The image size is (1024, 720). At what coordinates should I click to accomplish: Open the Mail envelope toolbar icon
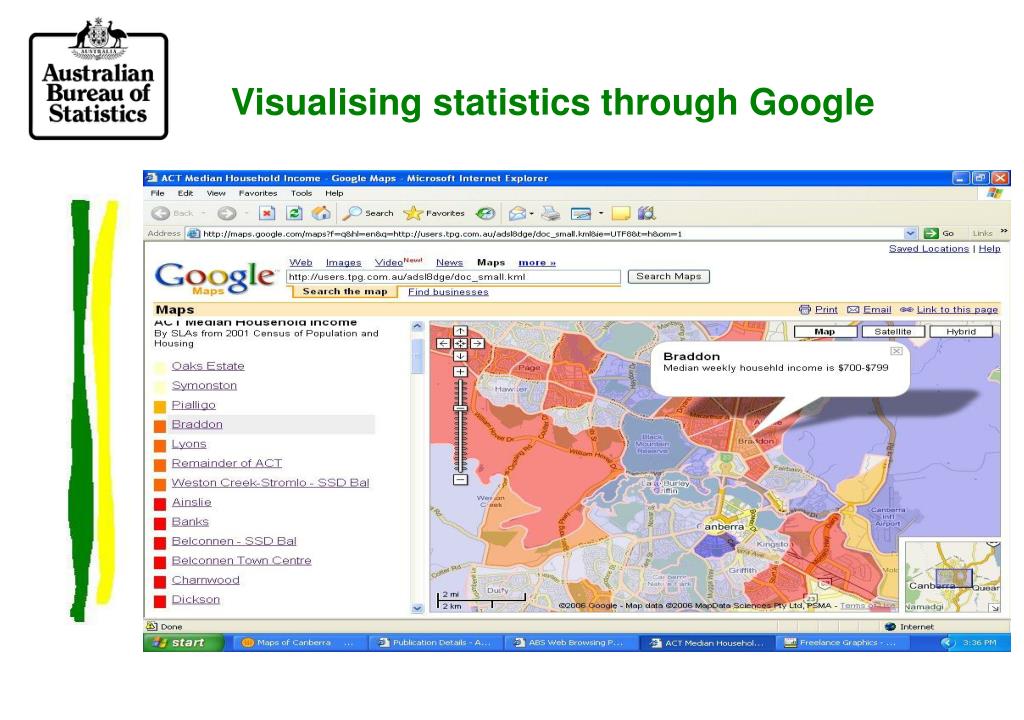tap(517, 213)
